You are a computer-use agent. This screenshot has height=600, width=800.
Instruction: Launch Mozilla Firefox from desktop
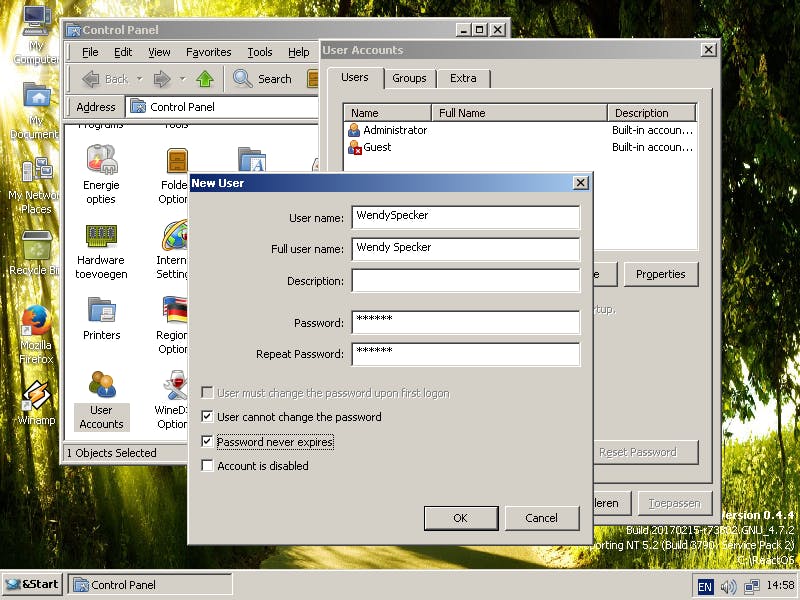[36, 335]
